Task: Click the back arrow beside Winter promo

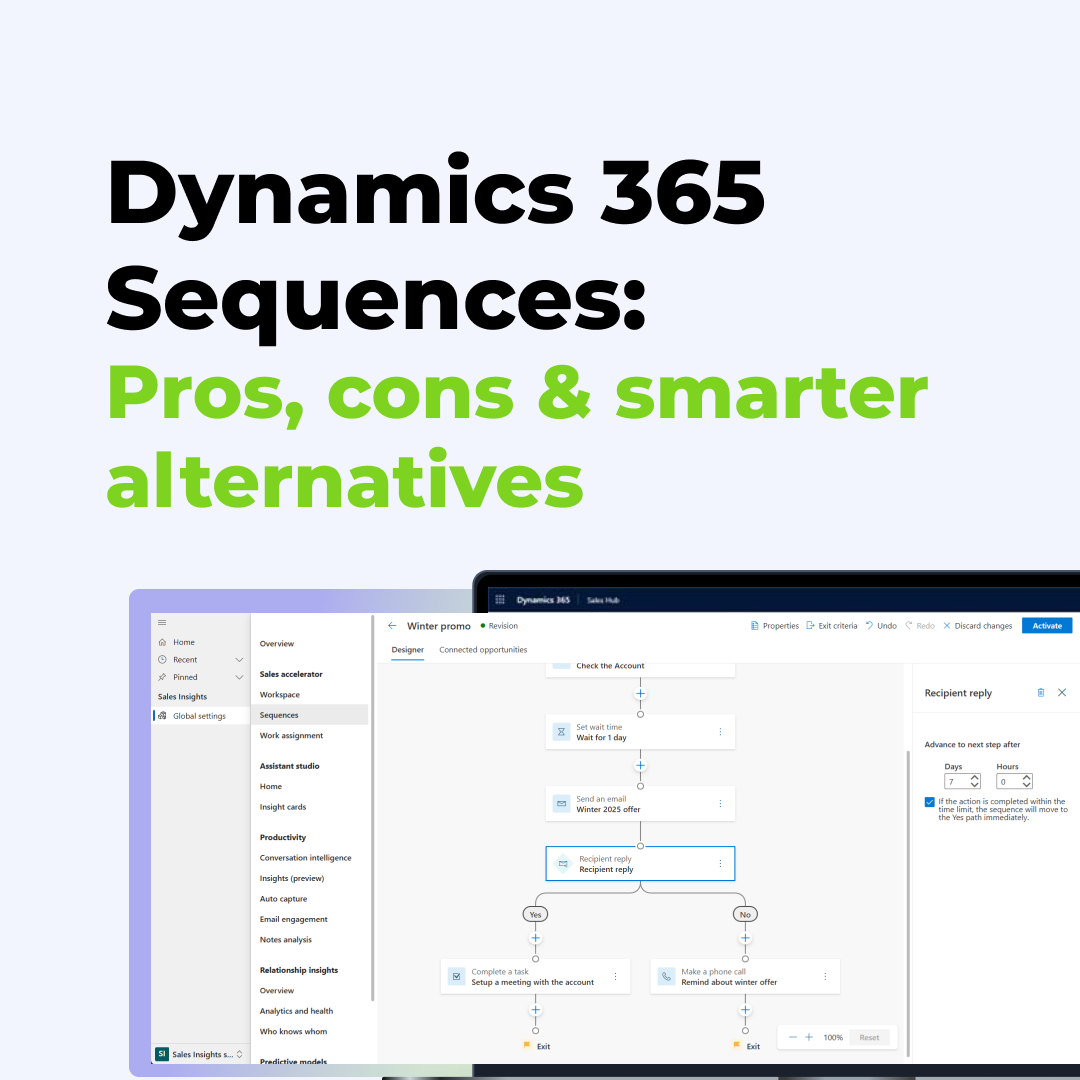Action: [392, 626]
